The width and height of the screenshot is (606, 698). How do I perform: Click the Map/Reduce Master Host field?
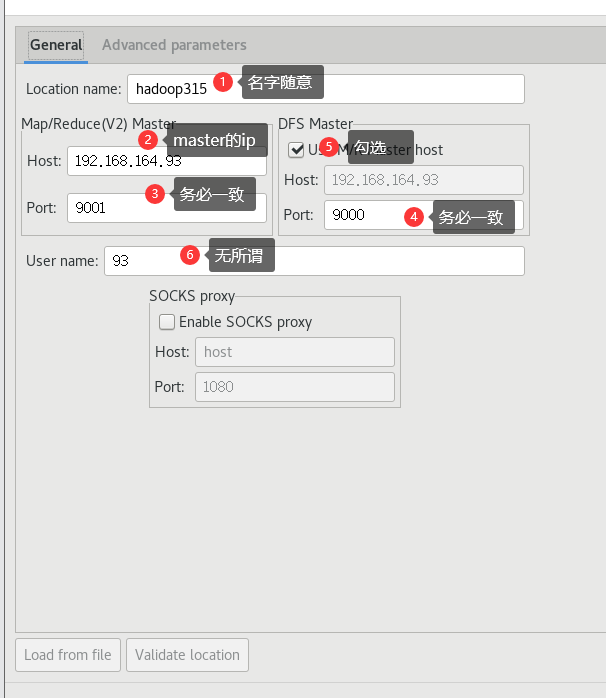167,161
